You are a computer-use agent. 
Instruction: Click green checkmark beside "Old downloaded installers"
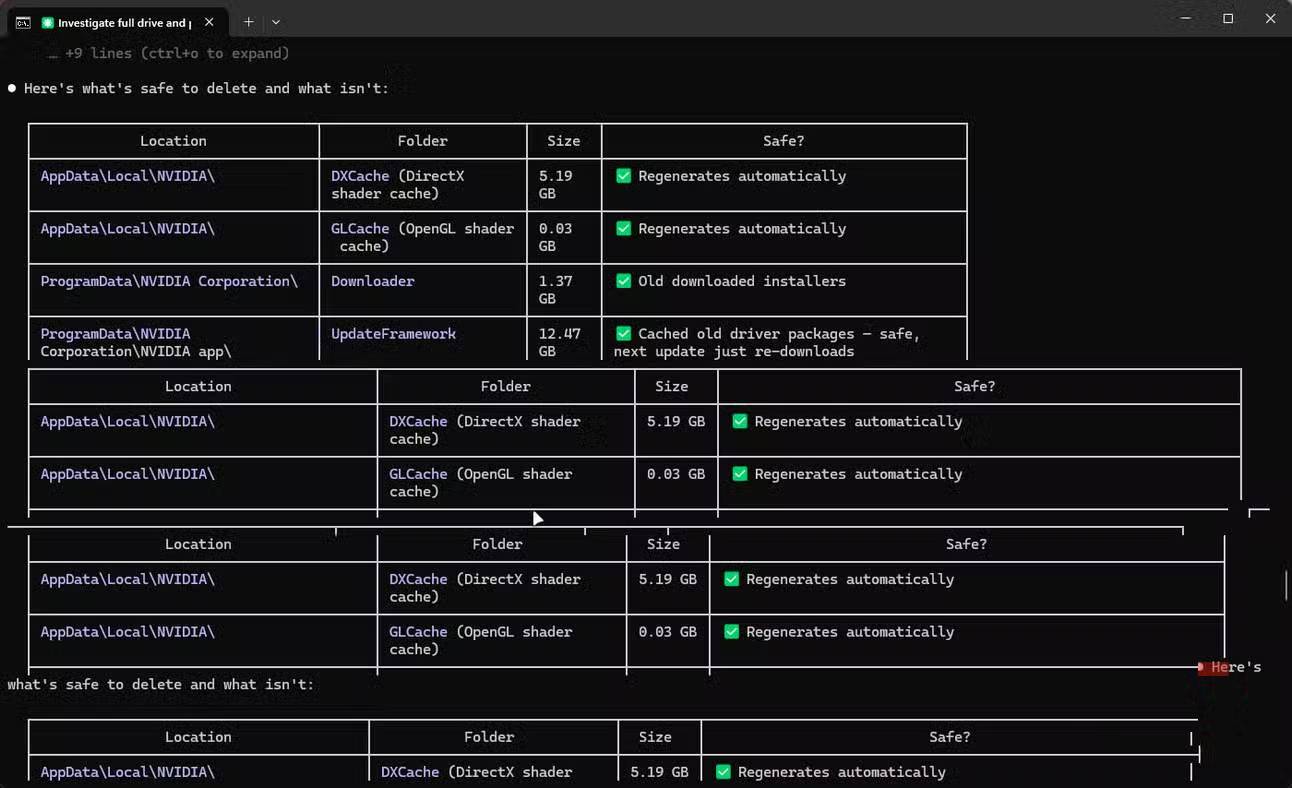(623, 281)
